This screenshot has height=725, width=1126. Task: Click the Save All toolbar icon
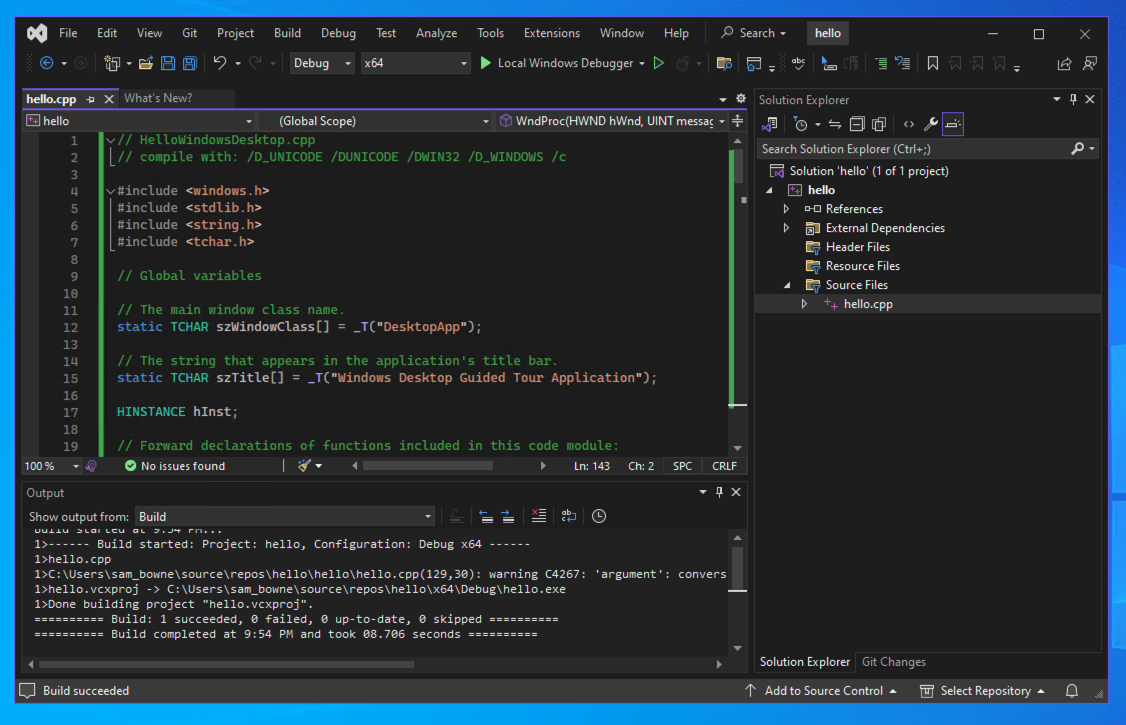coord(189,63)
